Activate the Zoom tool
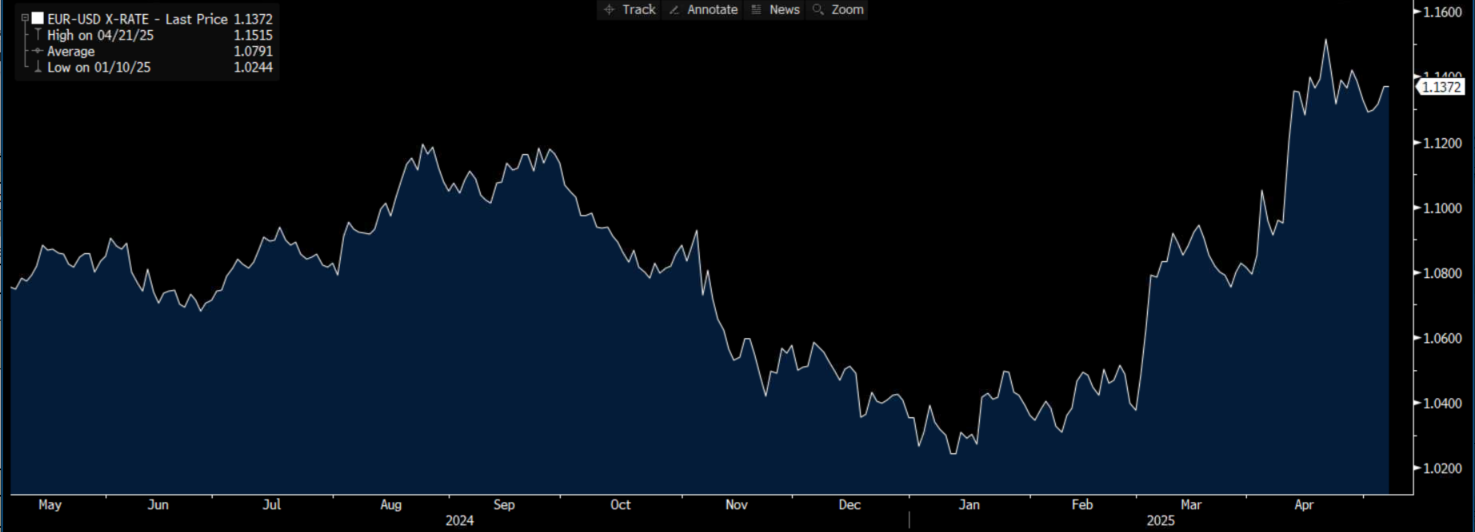 (838, 9)
